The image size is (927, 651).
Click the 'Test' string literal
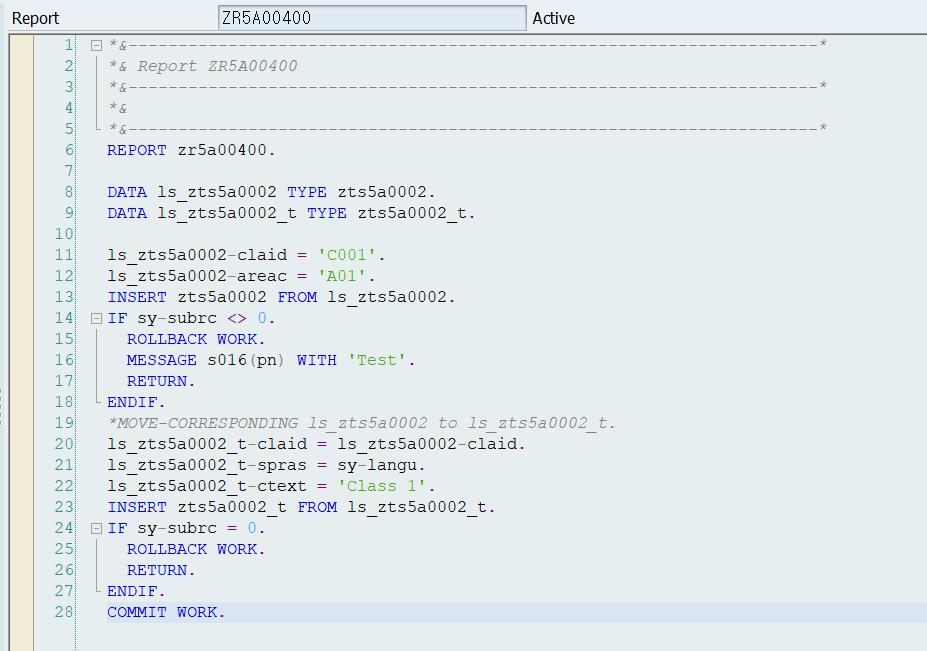pos(377,360)
